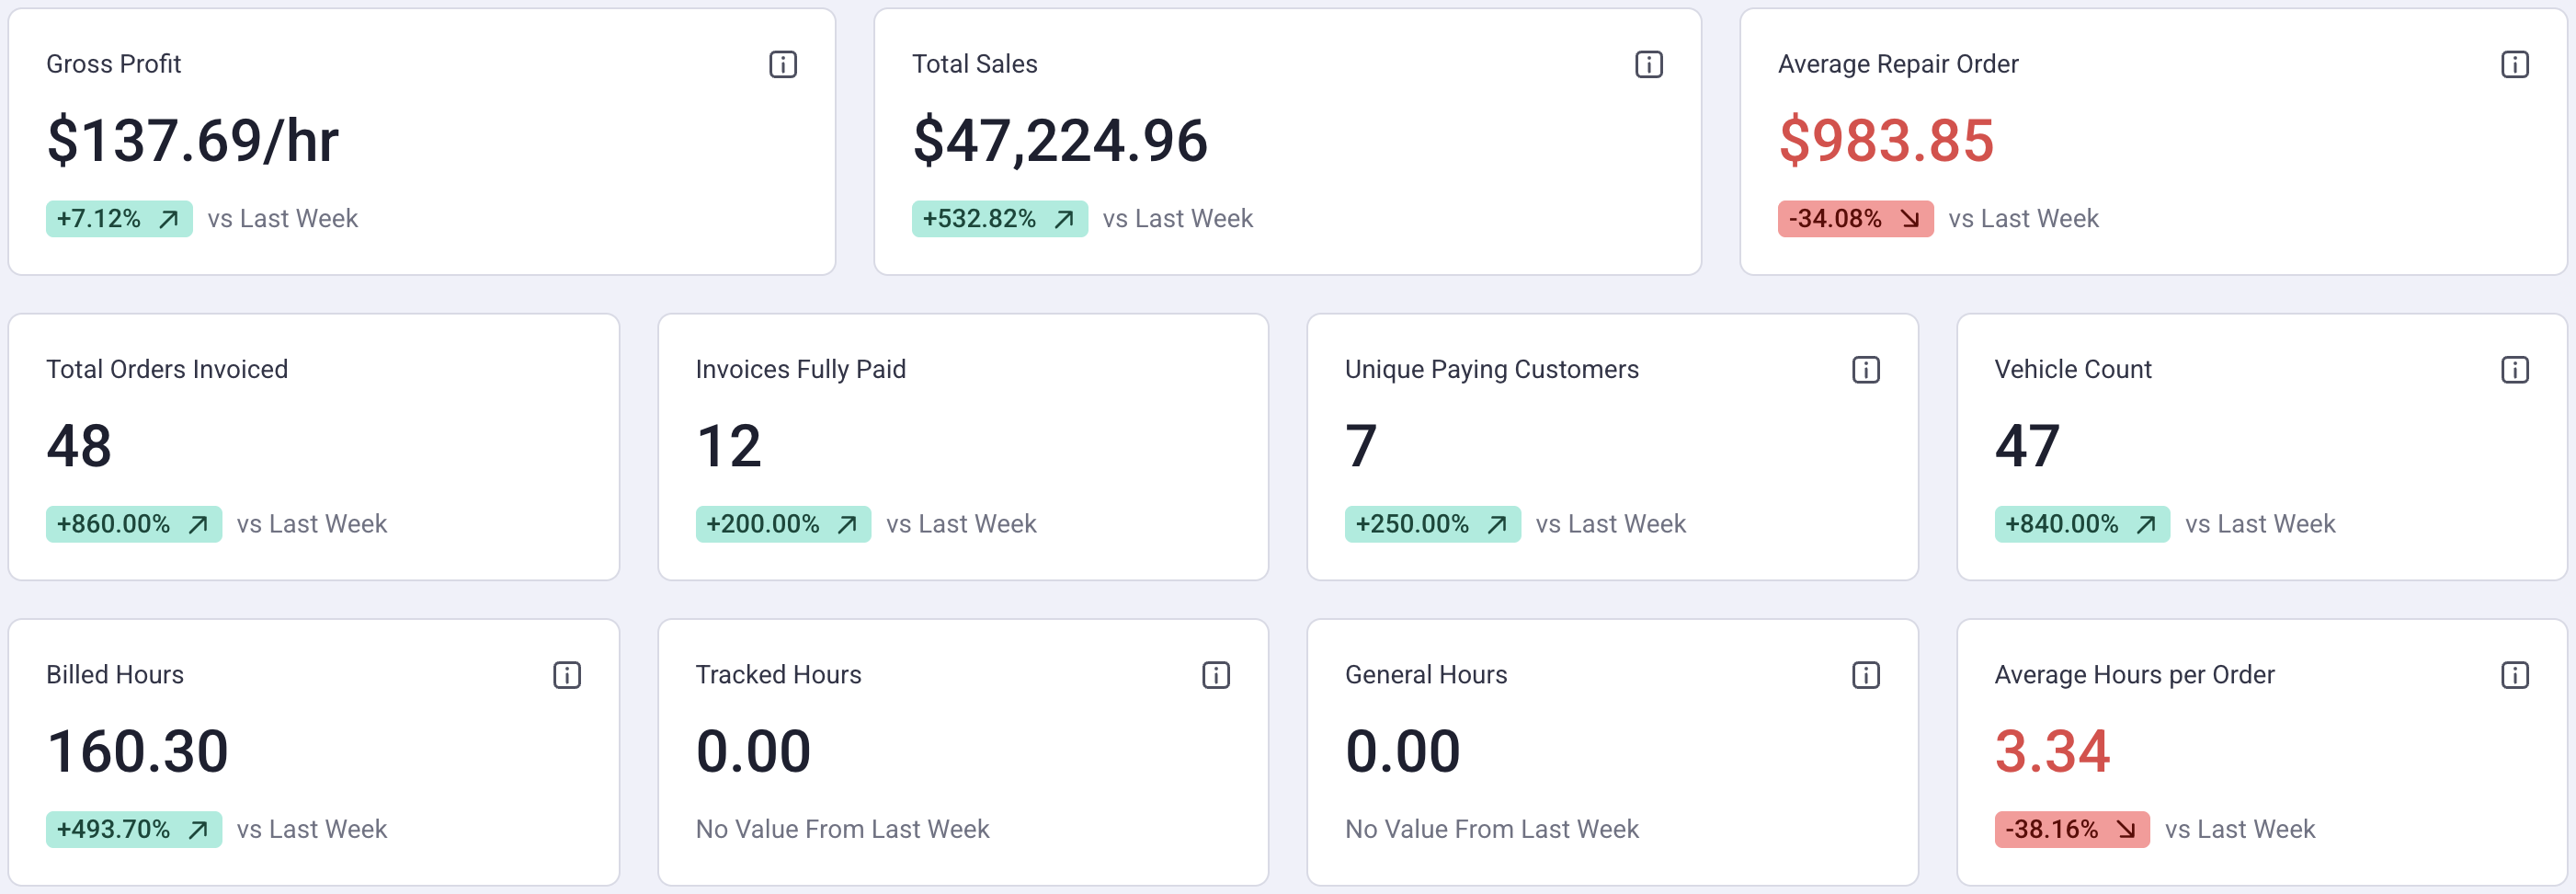Open the Total Sales info icon

(x=1649, y=65)
